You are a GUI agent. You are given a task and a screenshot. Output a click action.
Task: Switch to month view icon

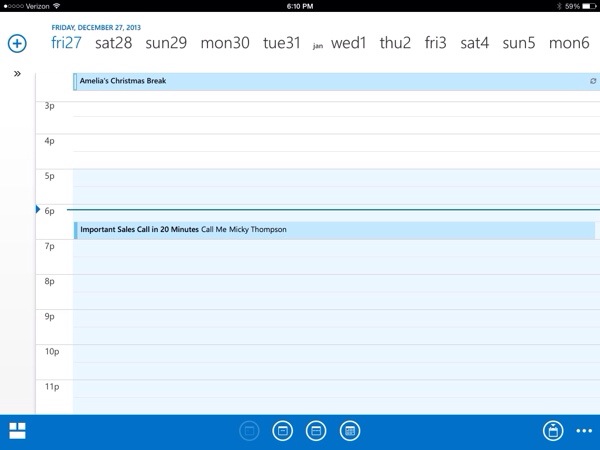tap(350, 431)
